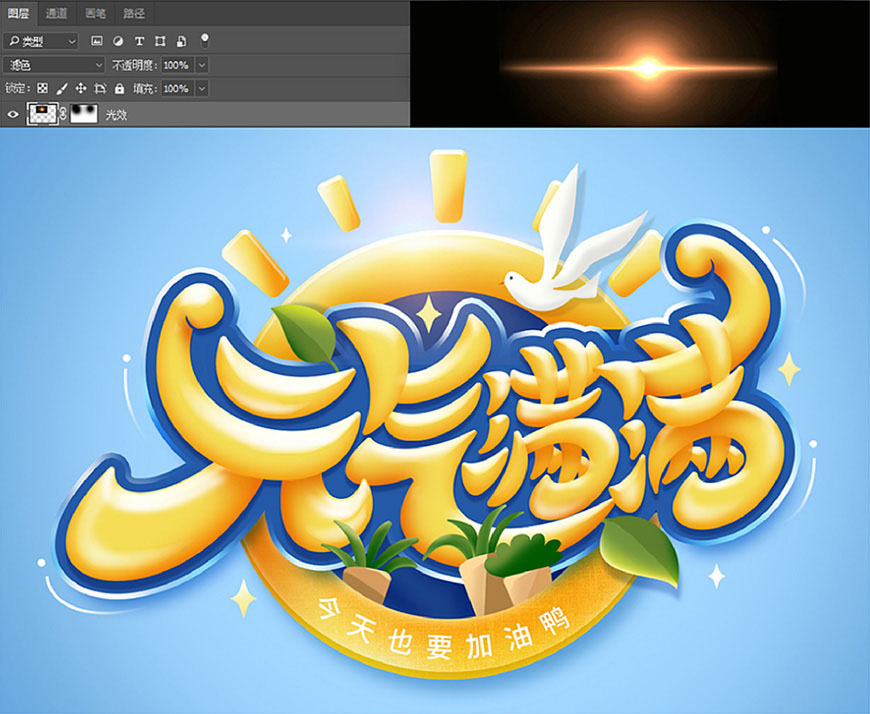Click the 不透明度 opacity value field
Image resolution: width=870 pixels, height=714 pixels.
coord(177,65)
